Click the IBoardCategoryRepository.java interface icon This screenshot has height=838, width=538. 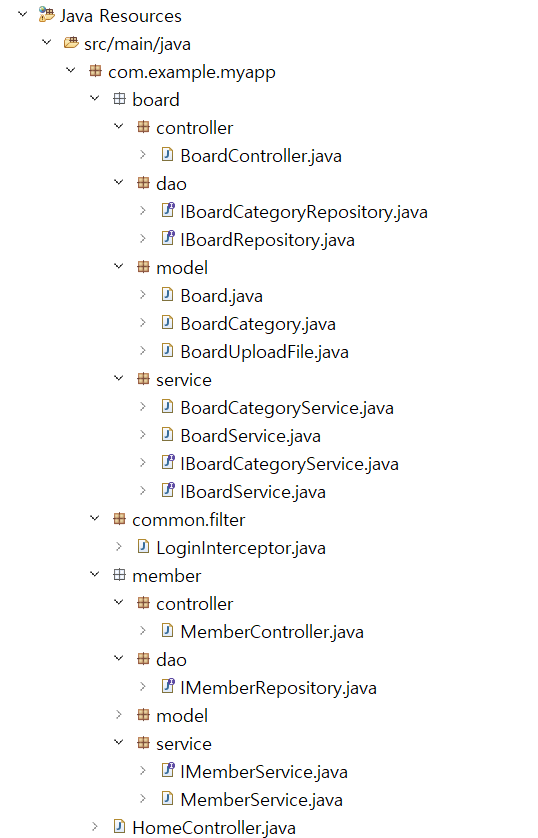(168, 210)
